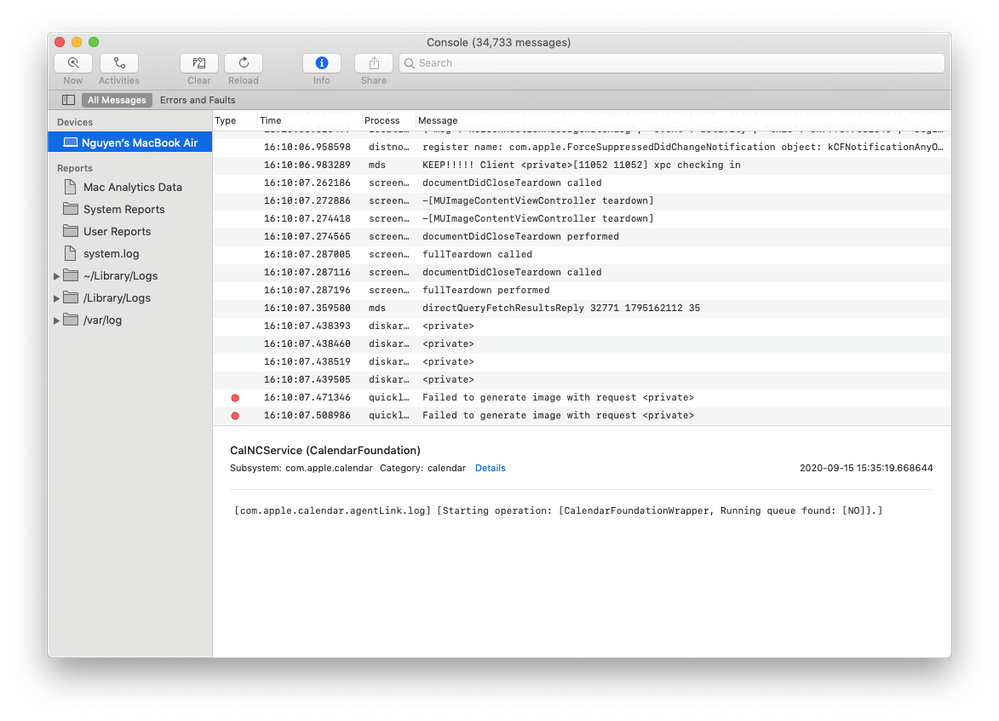Reload the console log

pos(243,63)
